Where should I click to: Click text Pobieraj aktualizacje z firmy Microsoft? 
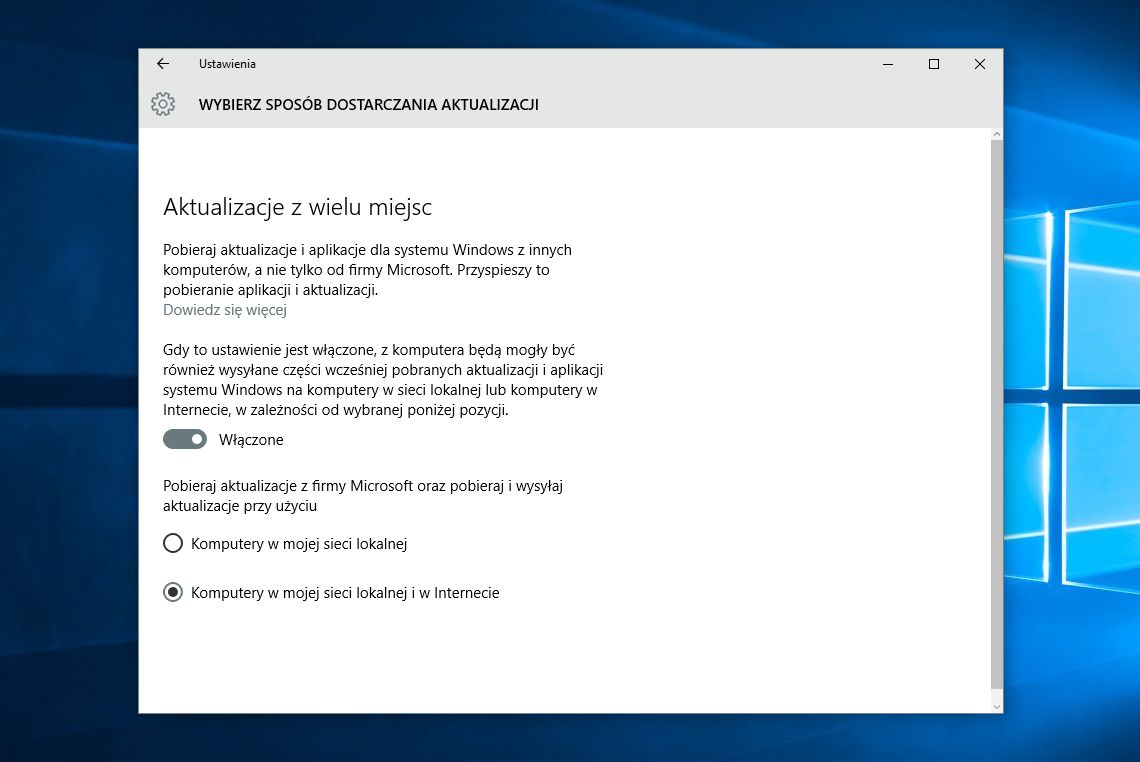[363, 496]
